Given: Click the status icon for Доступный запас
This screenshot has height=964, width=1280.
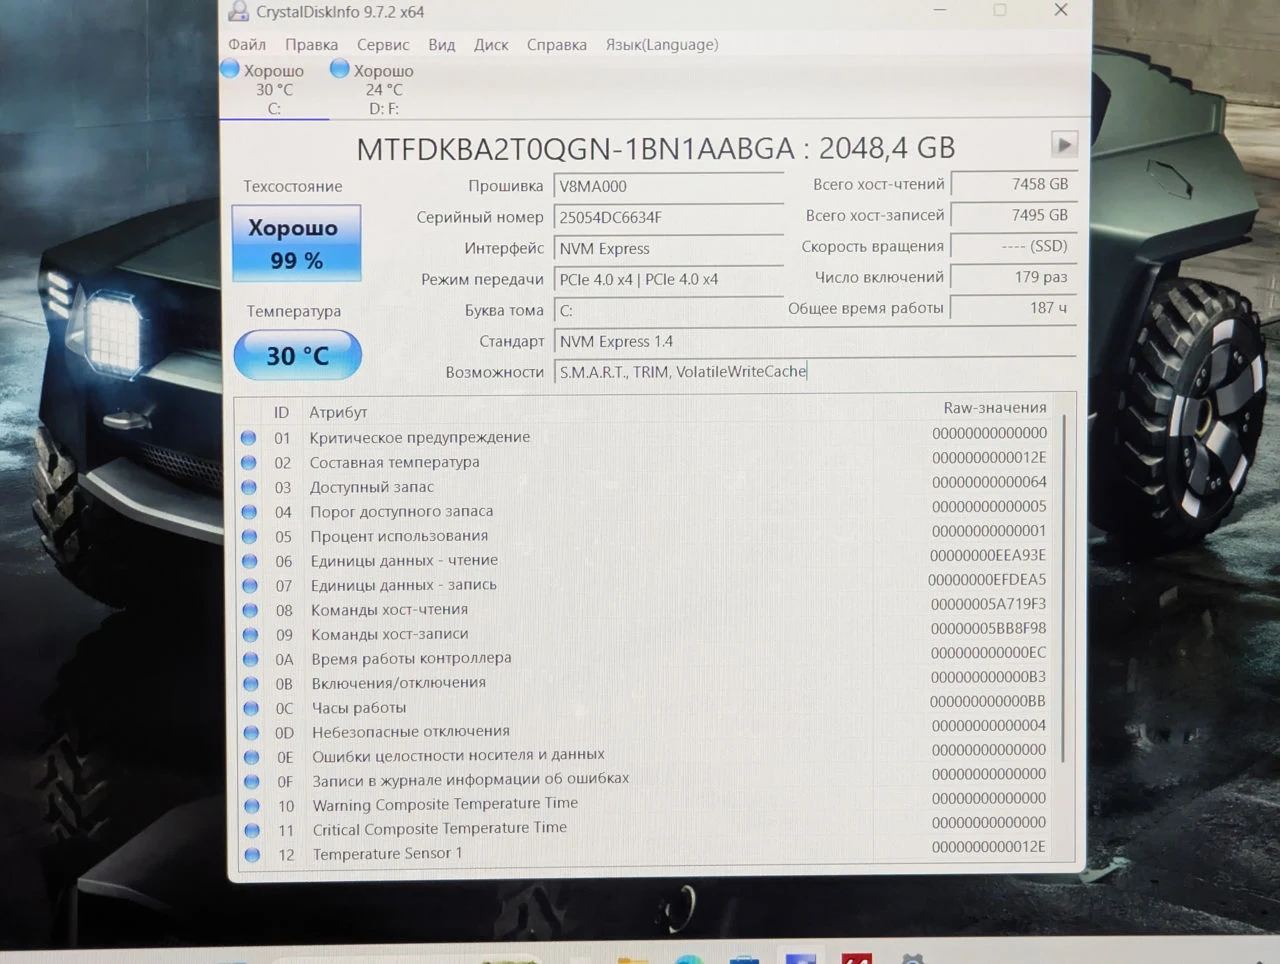Looking at the screenshot, I should pos(249,487).
